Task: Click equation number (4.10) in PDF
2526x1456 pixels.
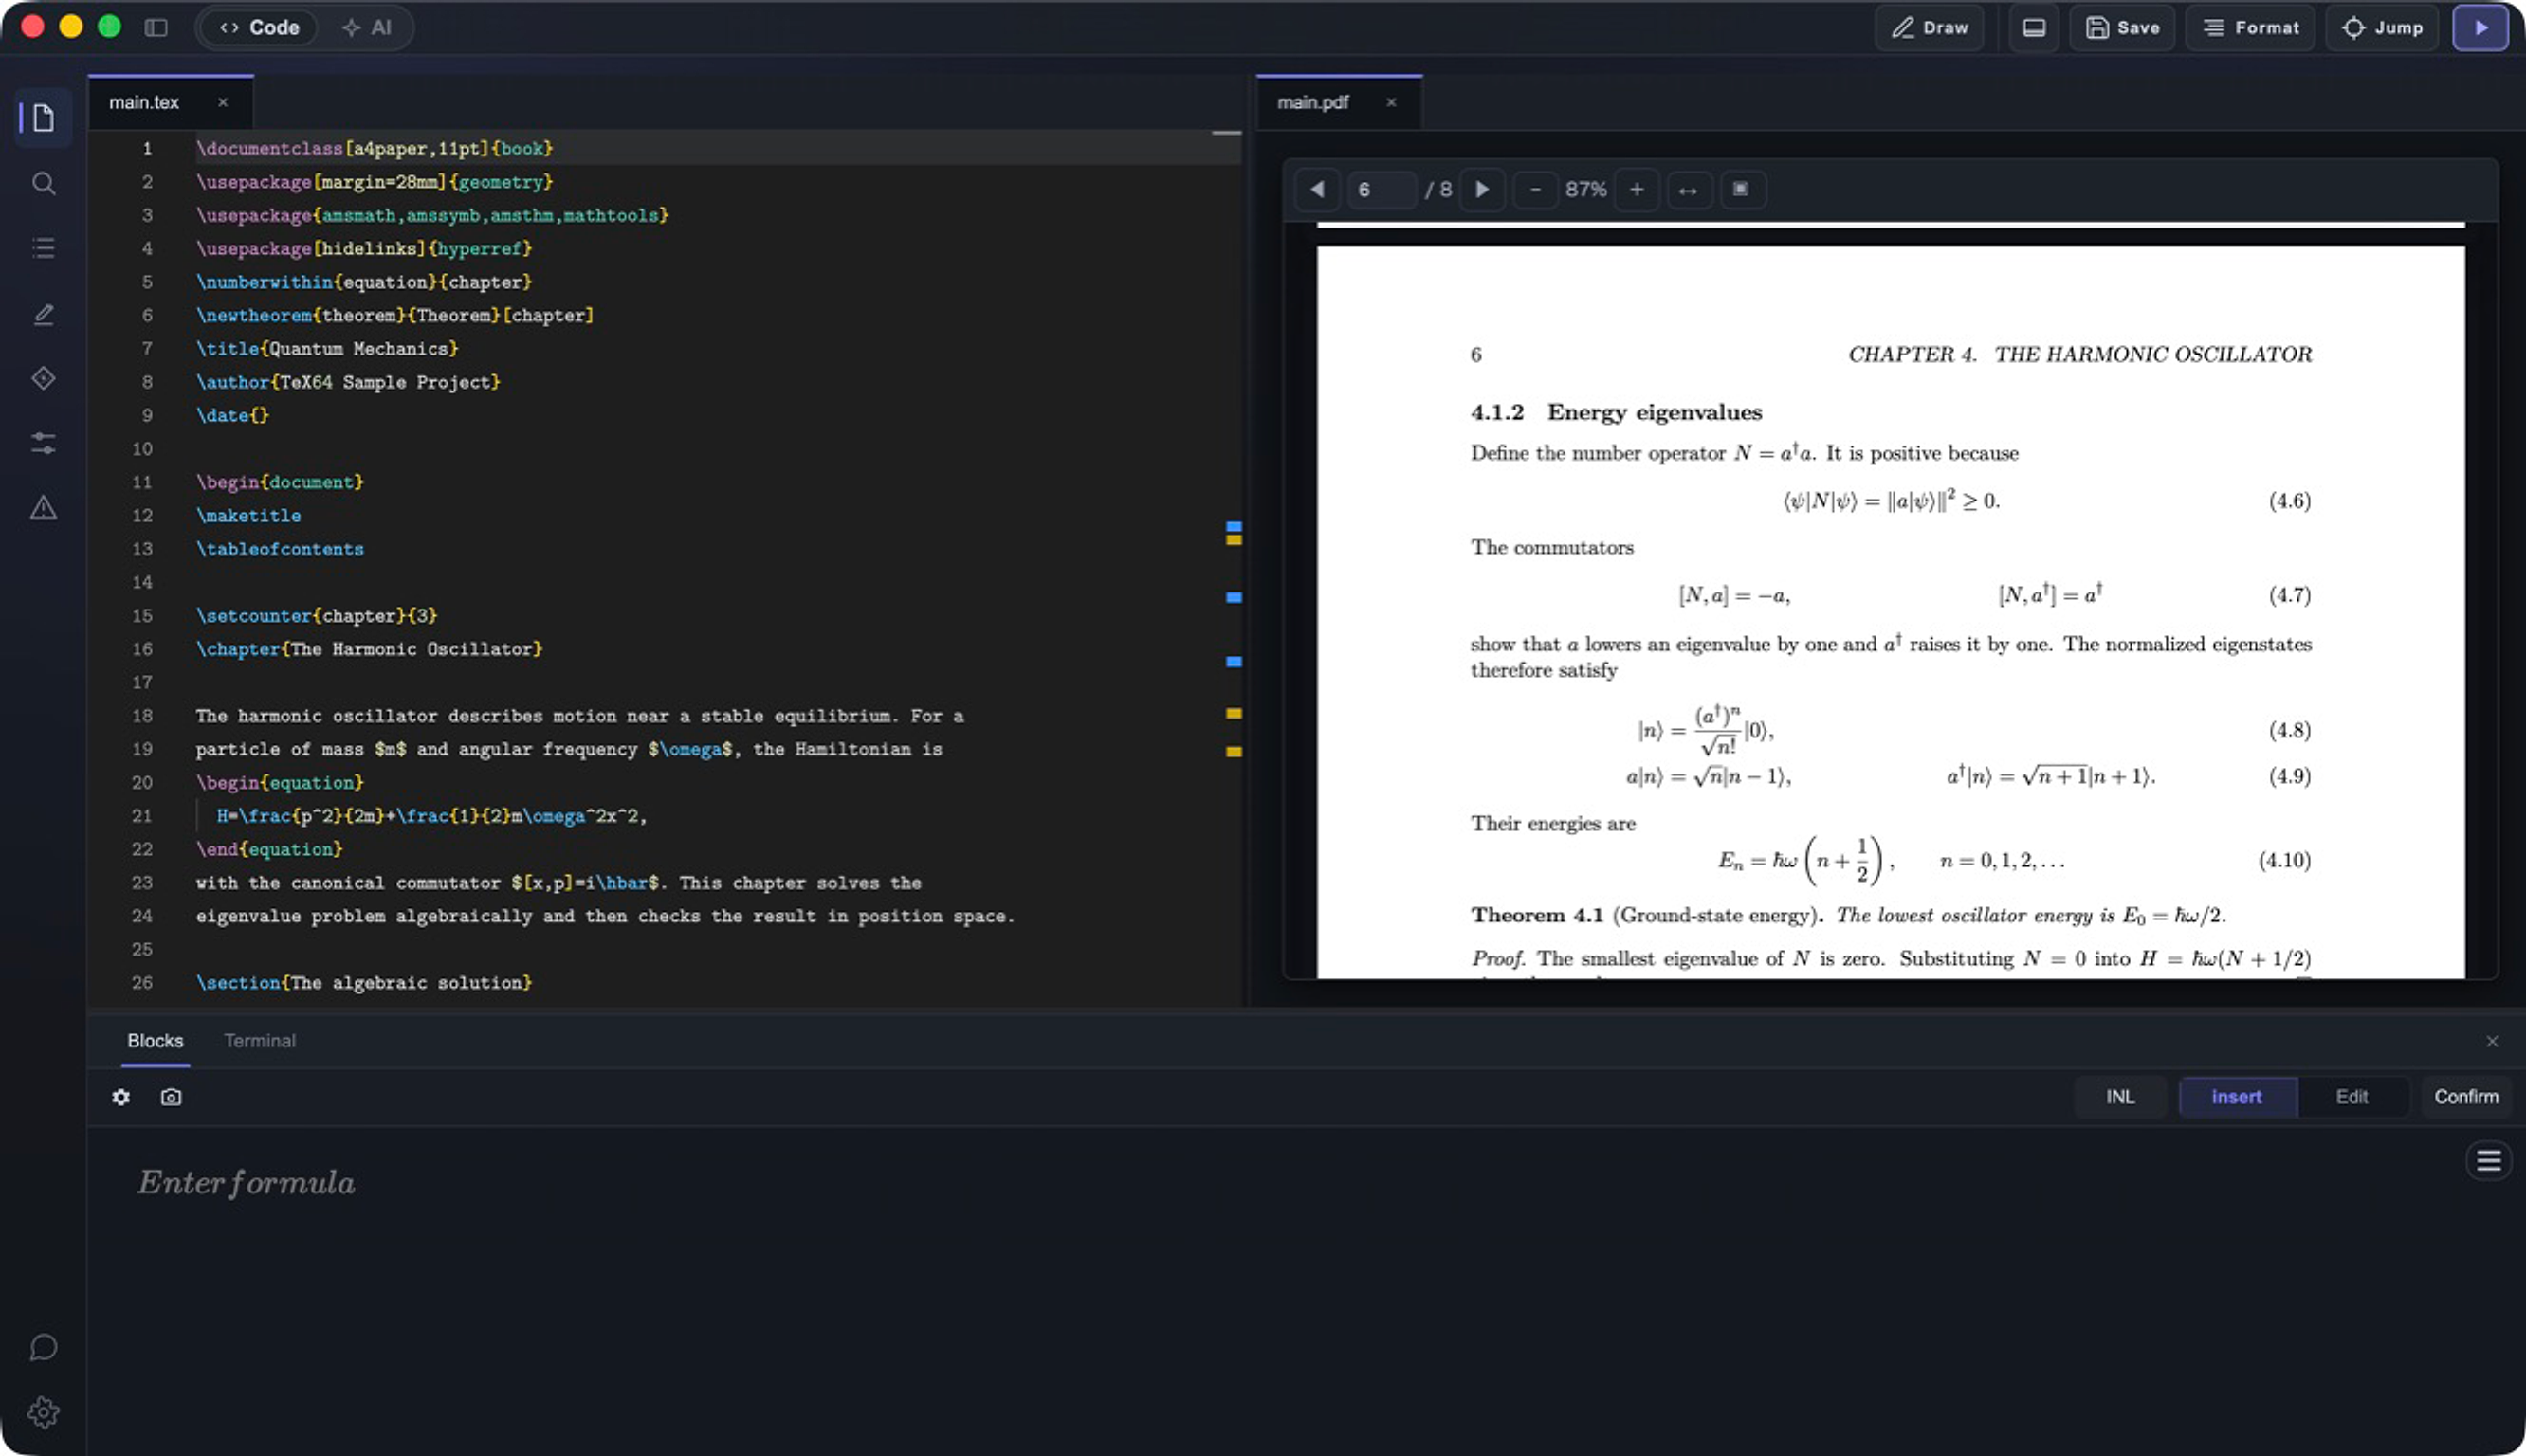Action: 2284,860
